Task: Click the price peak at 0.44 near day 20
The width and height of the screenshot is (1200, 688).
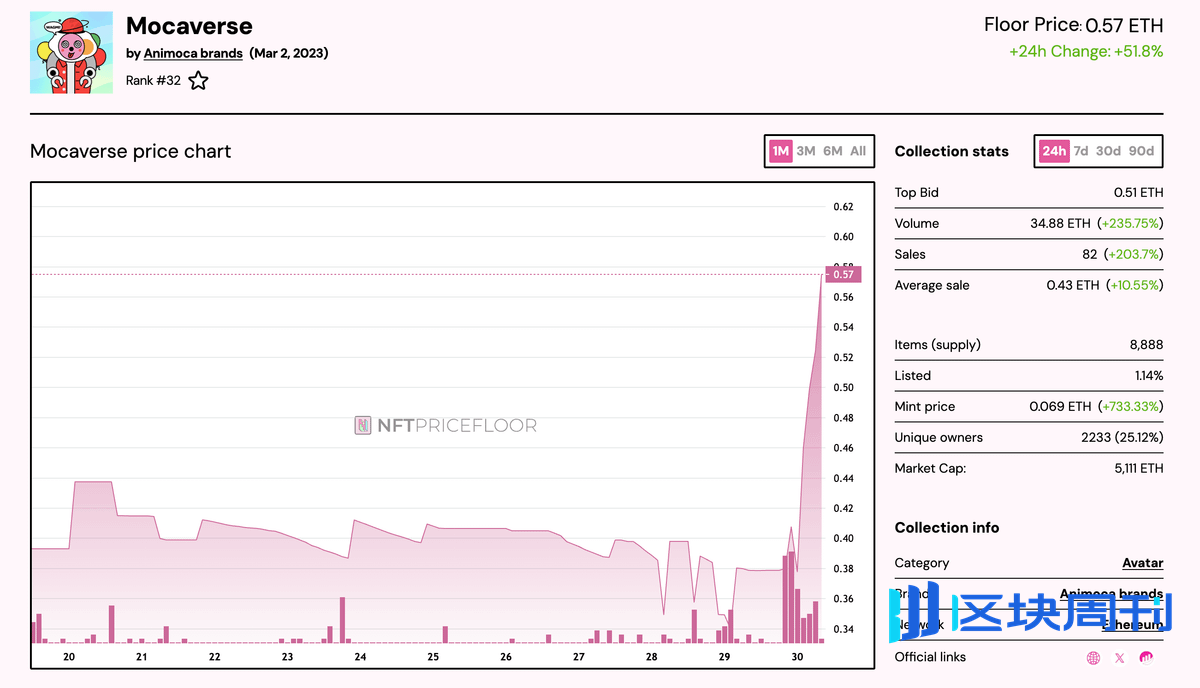Action: pyautogui.click(x=92, y=482)
